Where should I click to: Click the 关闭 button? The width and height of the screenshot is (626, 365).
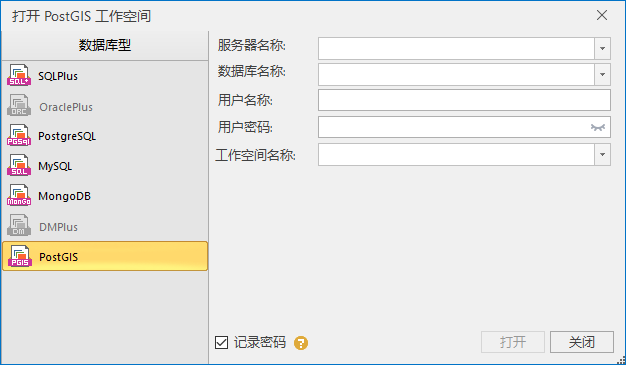pyautogui.click(x=582, y=342)
